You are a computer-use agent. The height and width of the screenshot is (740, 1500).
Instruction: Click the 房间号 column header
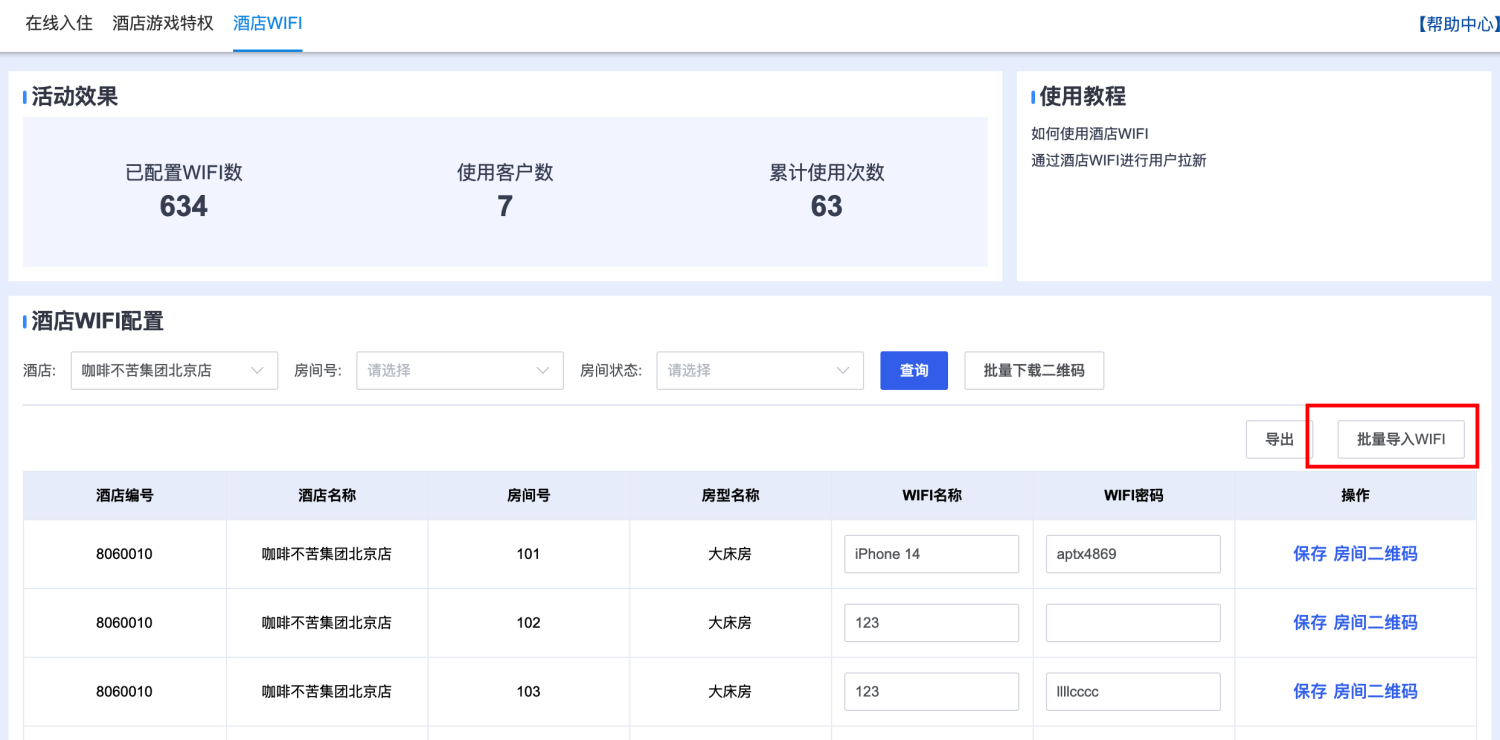pos(529,495)
